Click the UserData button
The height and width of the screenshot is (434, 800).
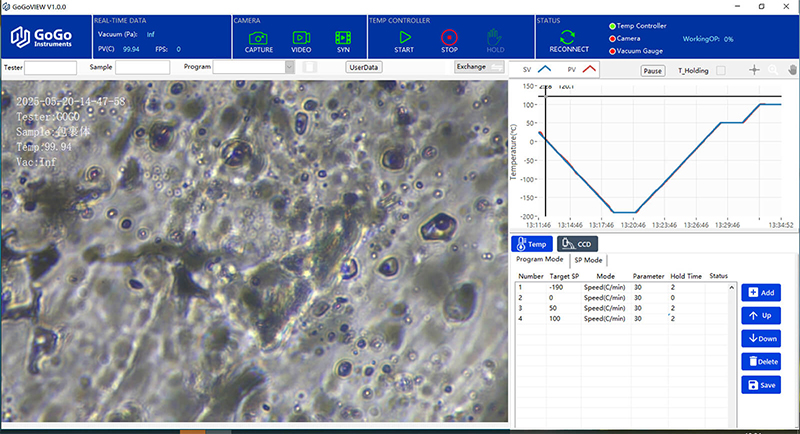364,67
